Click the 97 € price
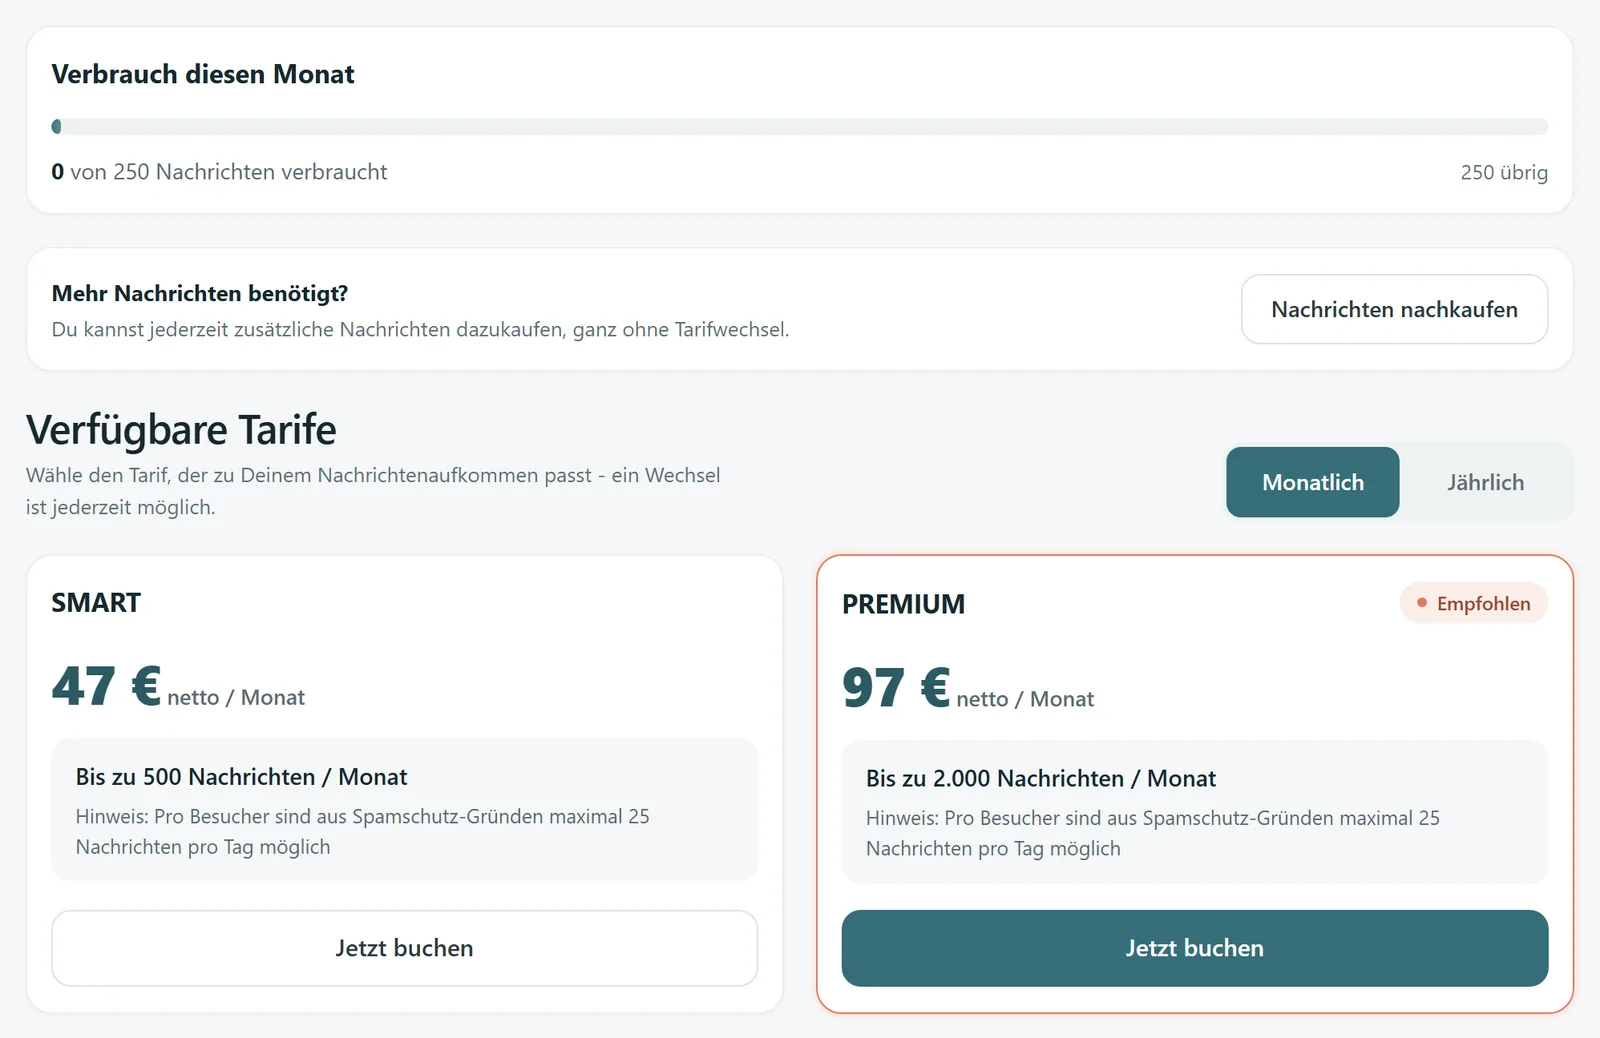This screenshot has height=1038, width=1600. coord(896,688)
